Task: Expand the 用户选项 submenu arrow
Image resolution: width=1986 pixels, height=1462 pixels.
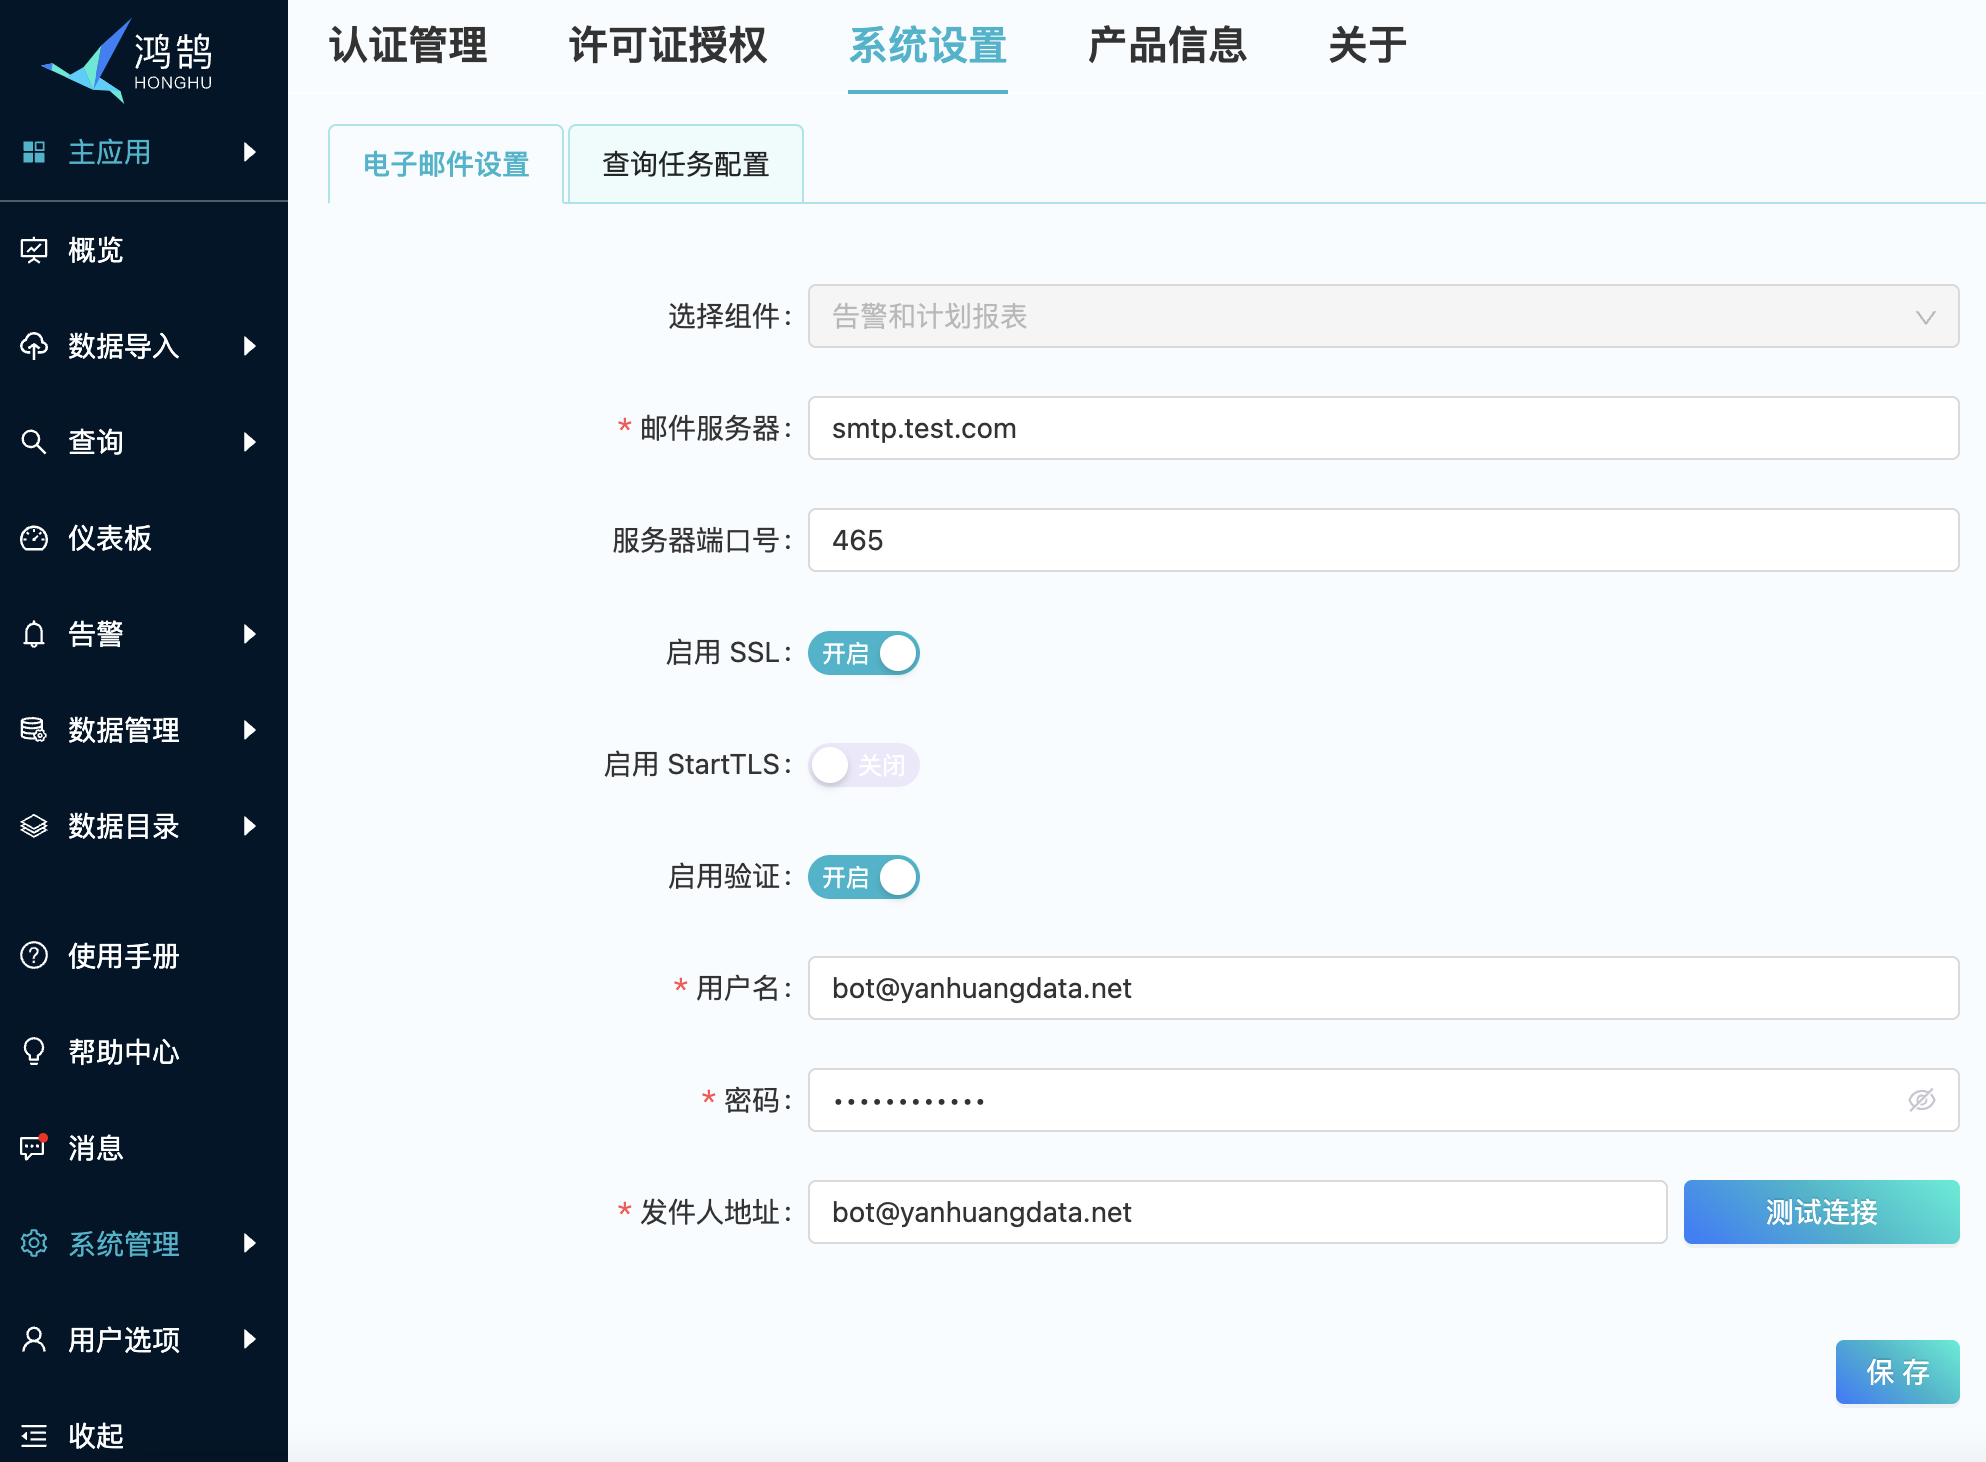Action: pos(250,1339)
